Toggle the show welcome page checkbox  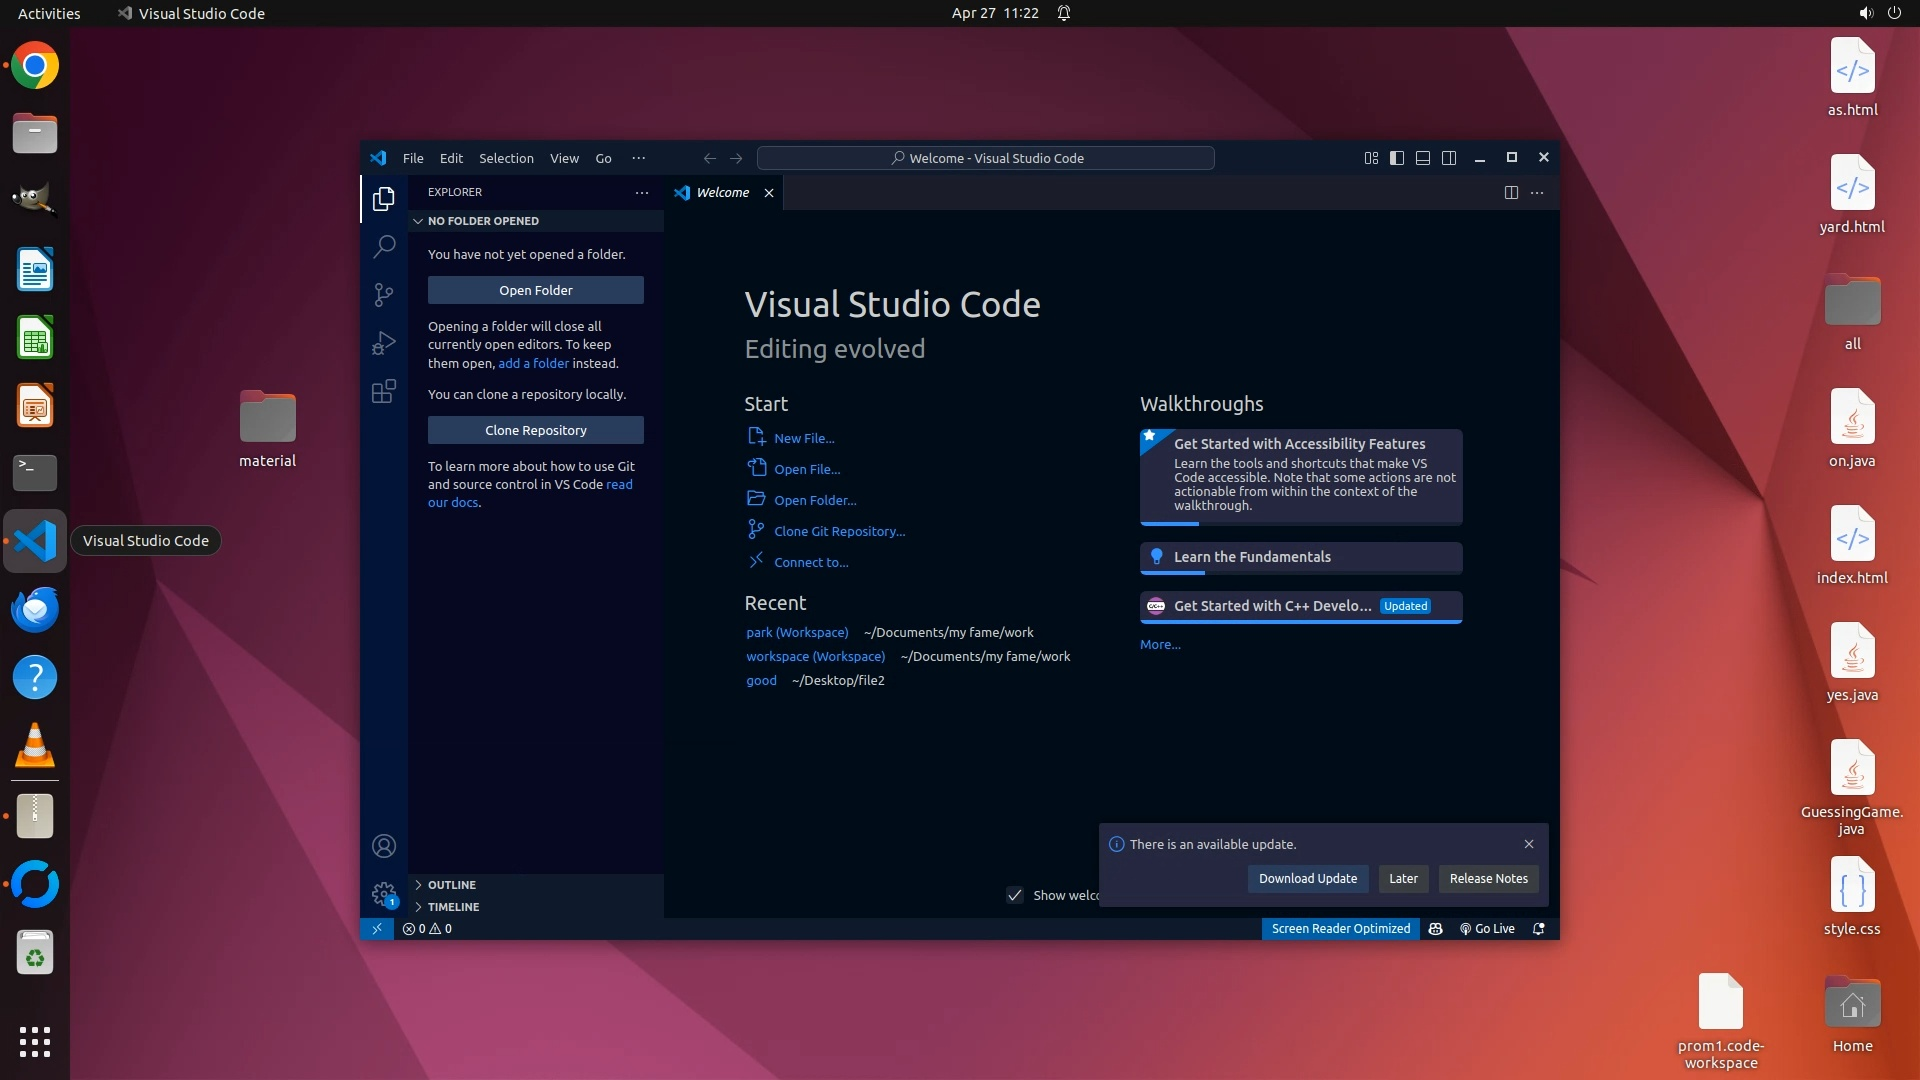click(x=1015, y=895)
